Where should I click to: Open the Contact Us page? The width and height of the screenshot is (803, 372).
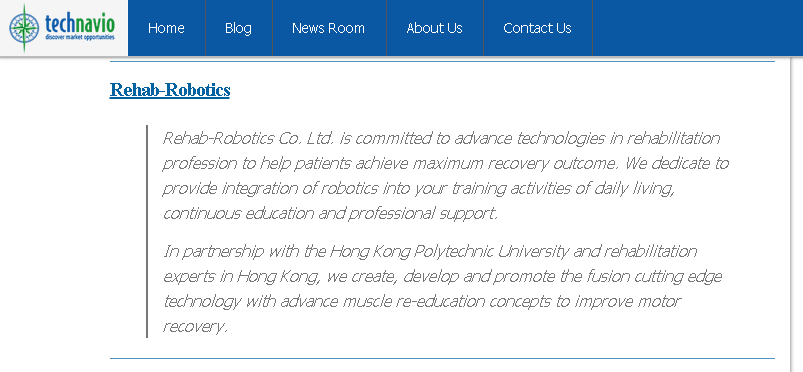point(537,28)
